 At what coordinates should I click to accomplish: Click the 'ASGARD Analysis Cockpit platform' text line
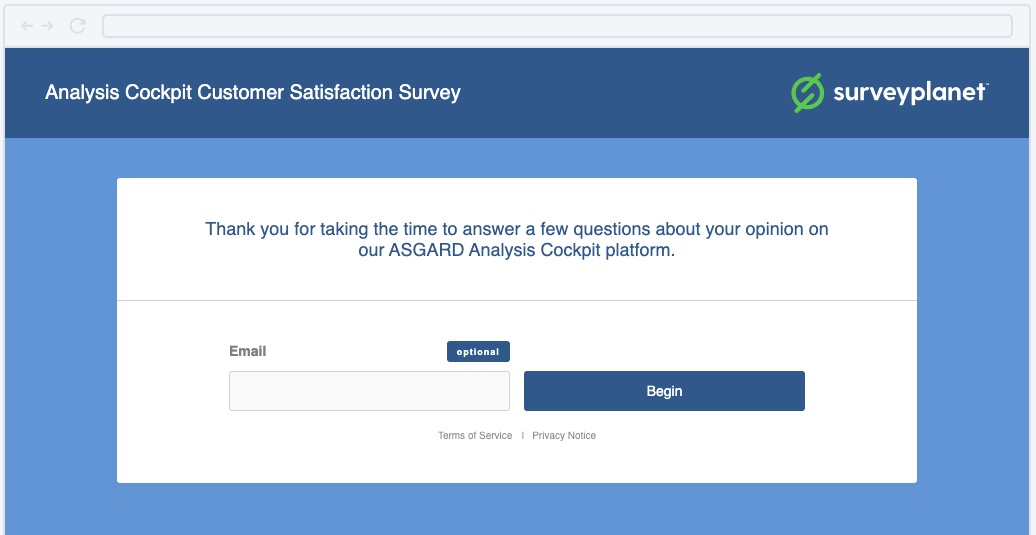tap(516, 251)
